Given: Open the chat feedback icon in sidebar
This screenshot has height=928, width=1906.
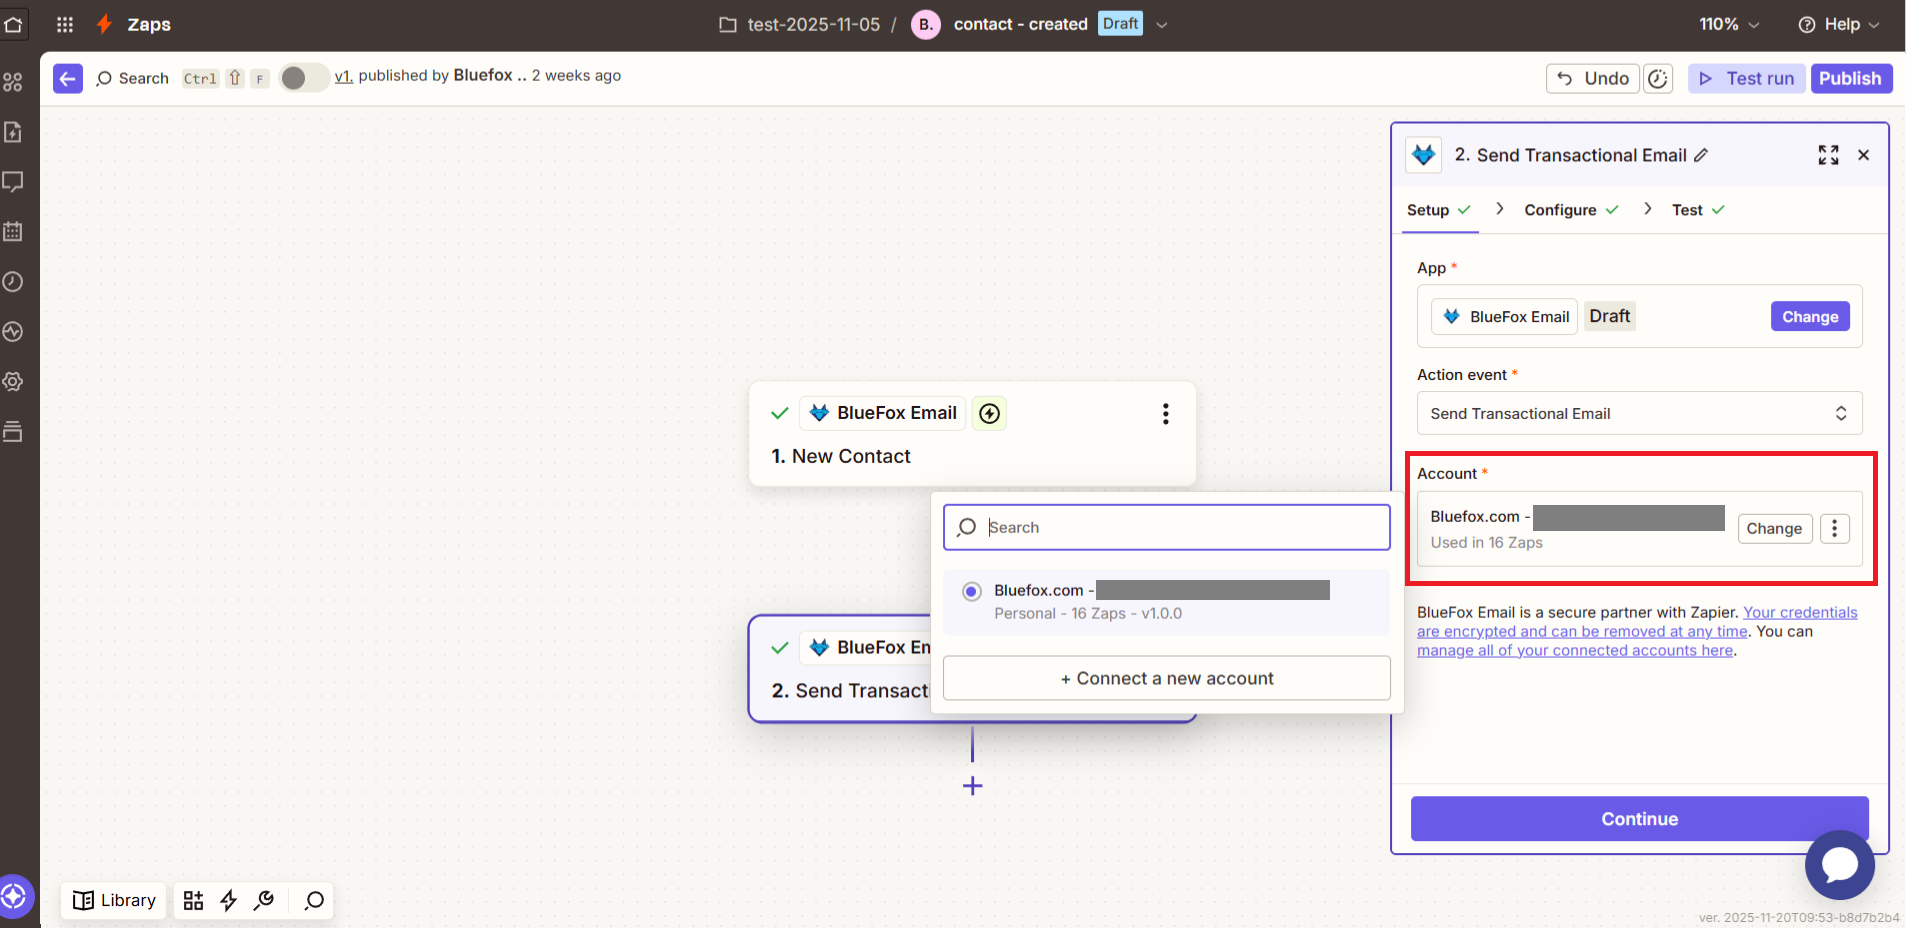Looking at the screenshot, I should [14, 181].
